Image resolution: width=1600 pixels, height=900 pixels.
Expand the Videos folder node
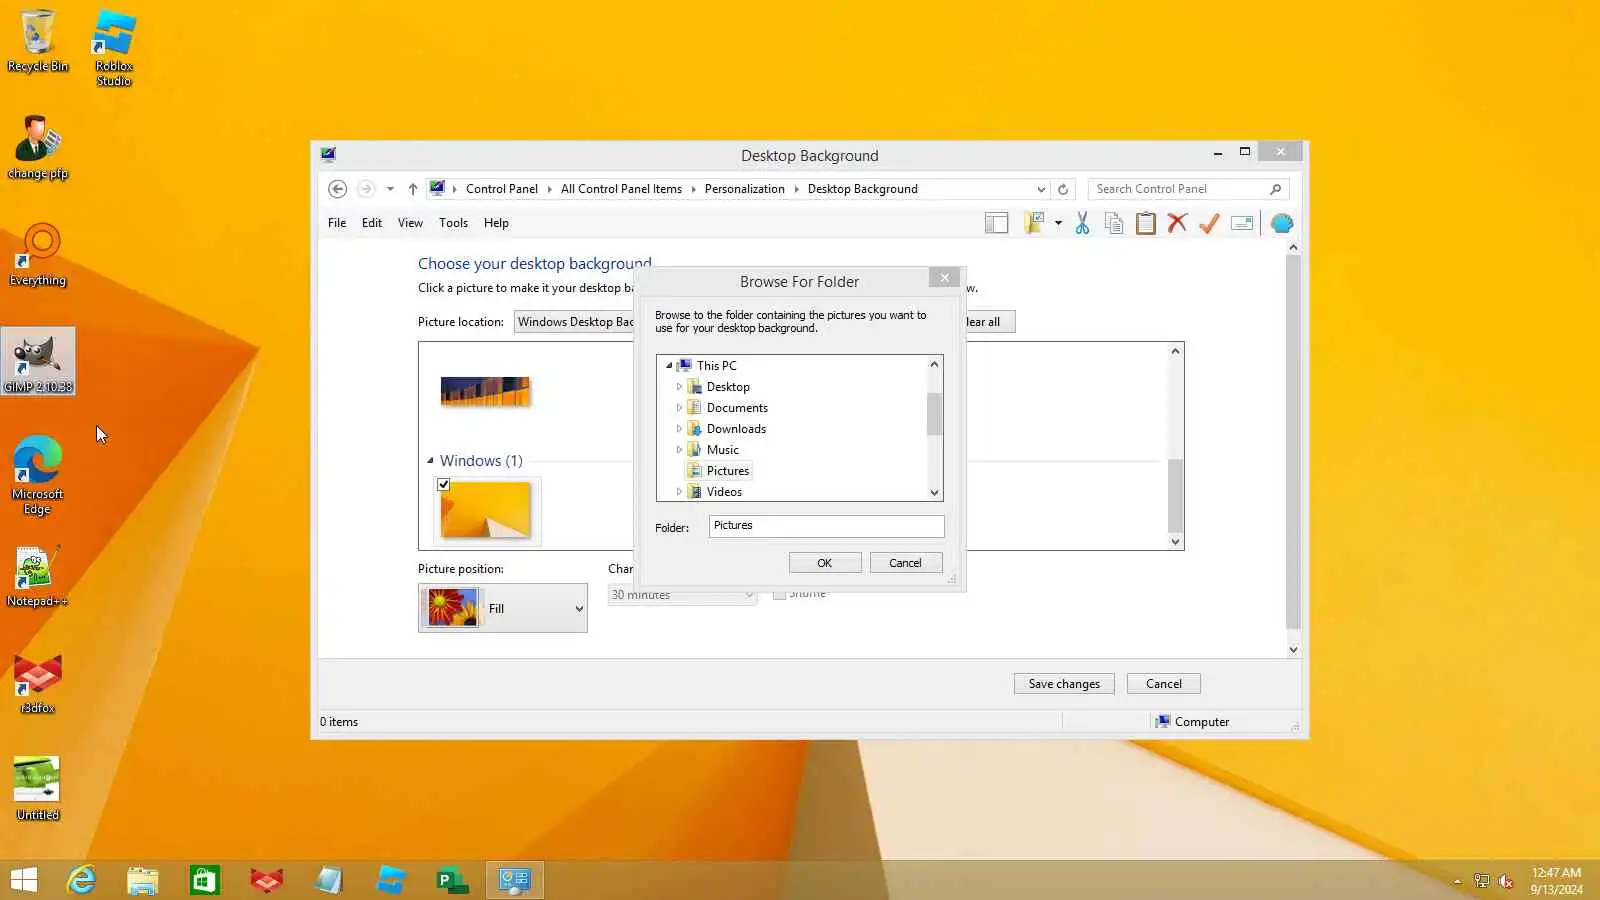[x=679, y=492]
